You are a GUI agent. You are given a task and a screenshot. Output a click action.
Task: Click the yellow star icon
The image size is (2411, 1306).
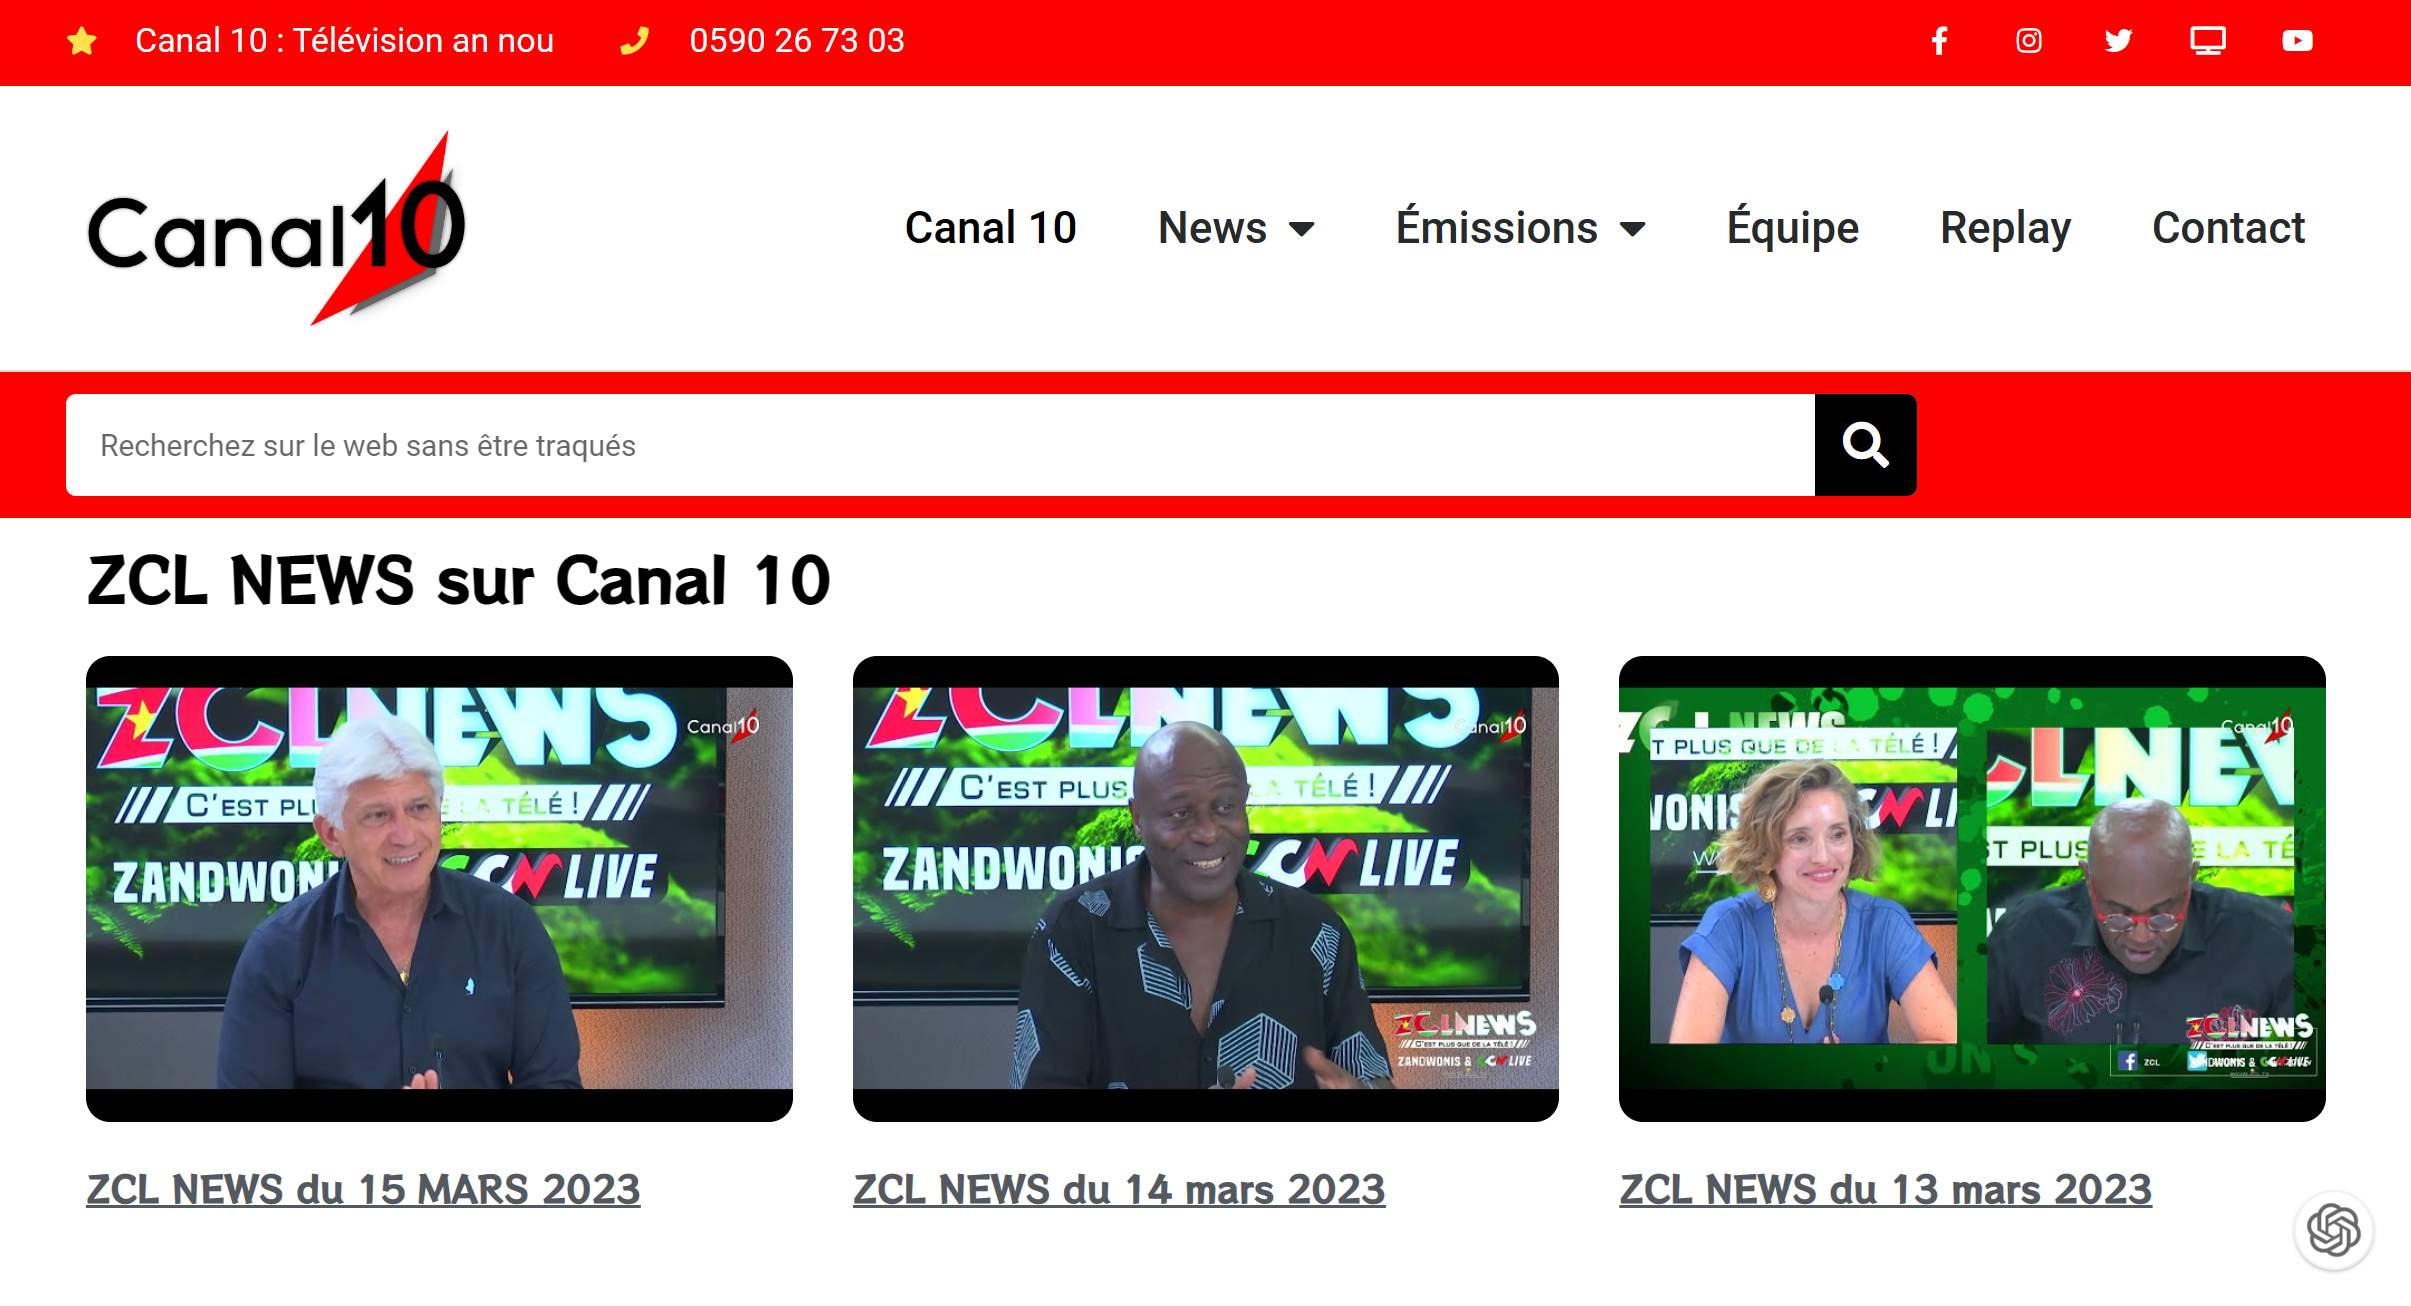click(x=82, y=41)
